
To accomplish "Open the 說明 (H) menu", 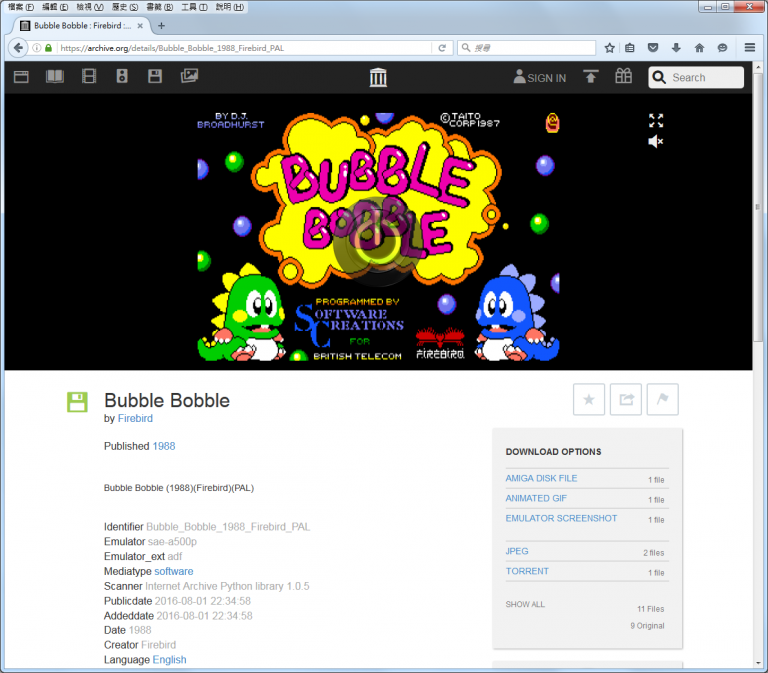I will (230, 7).
